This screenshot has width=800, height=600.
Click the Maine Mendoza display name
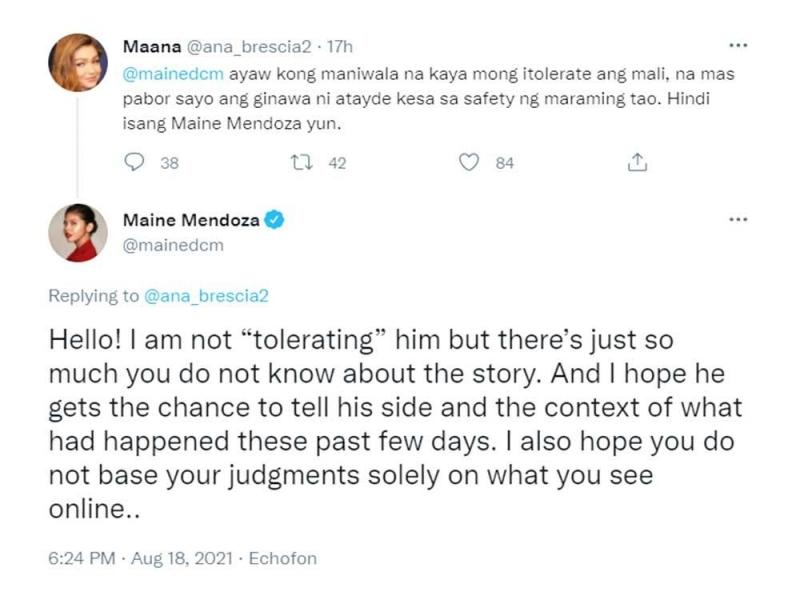(x=190, y=220)
